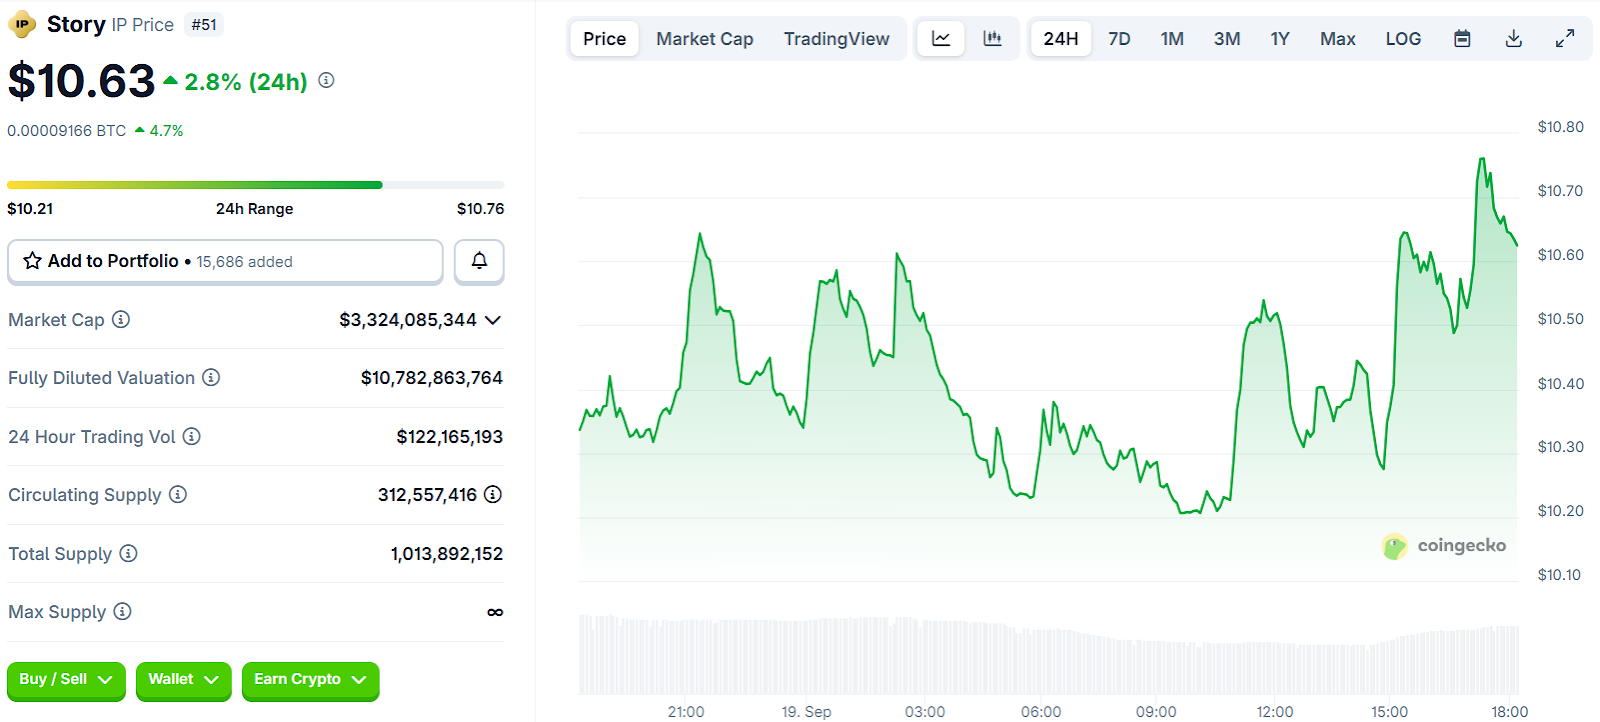Toggle LOG scale on chart
Viewport: 1600px width, 722px height.
1403,39
